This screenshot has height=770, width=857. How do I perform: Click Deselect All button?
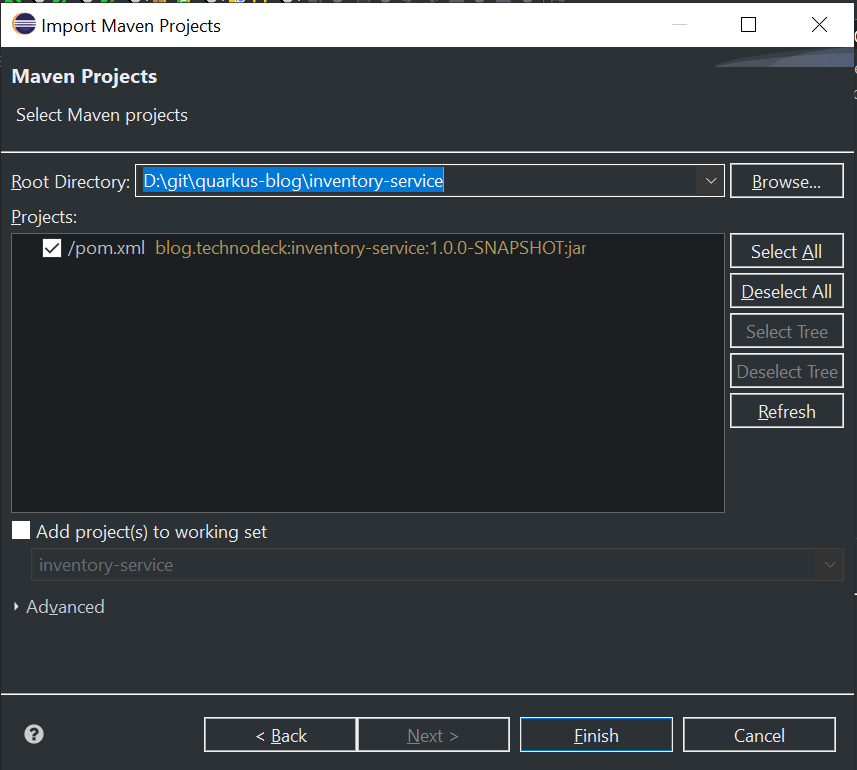coord(786,291)
